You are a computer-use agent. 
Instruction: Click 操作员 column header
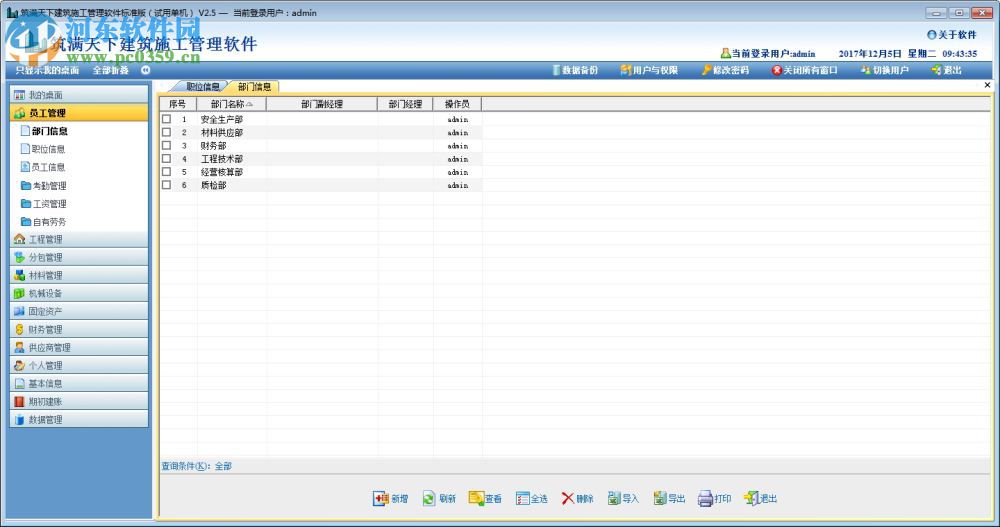pos(457,104)
